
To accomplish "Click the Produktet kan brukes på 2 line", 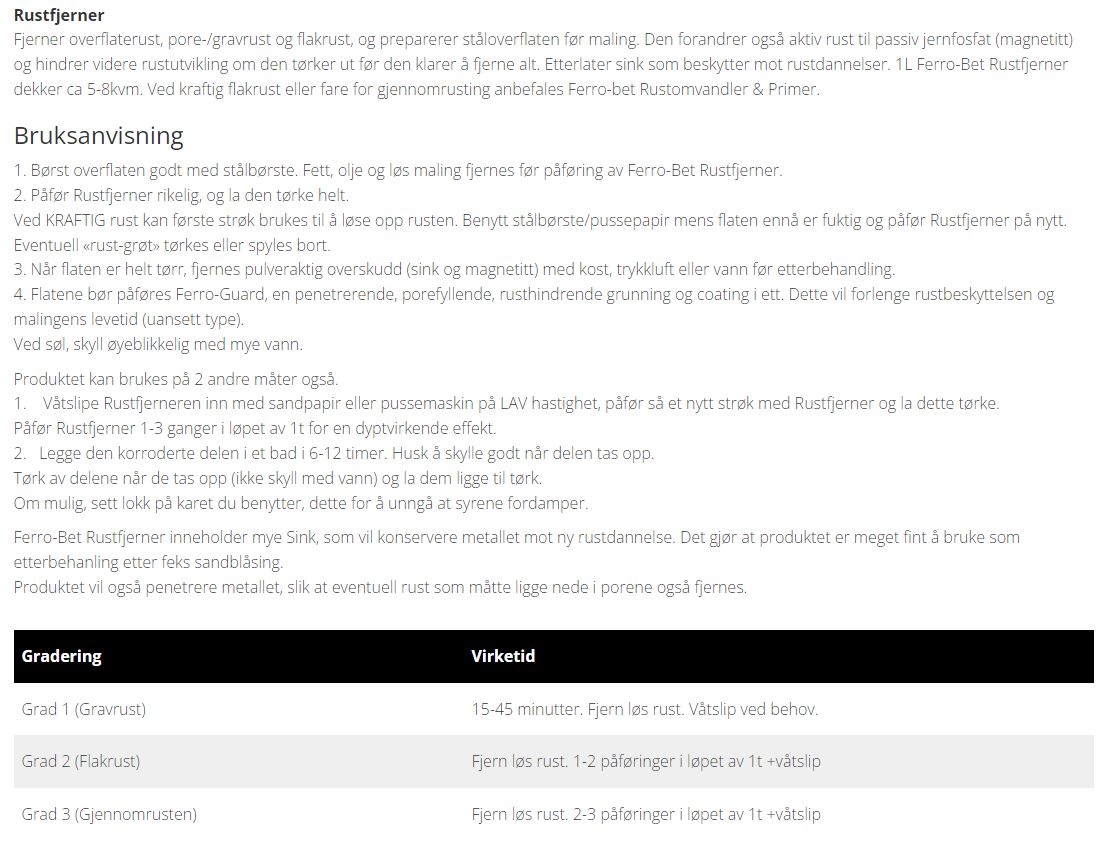I will coord(176,379).
